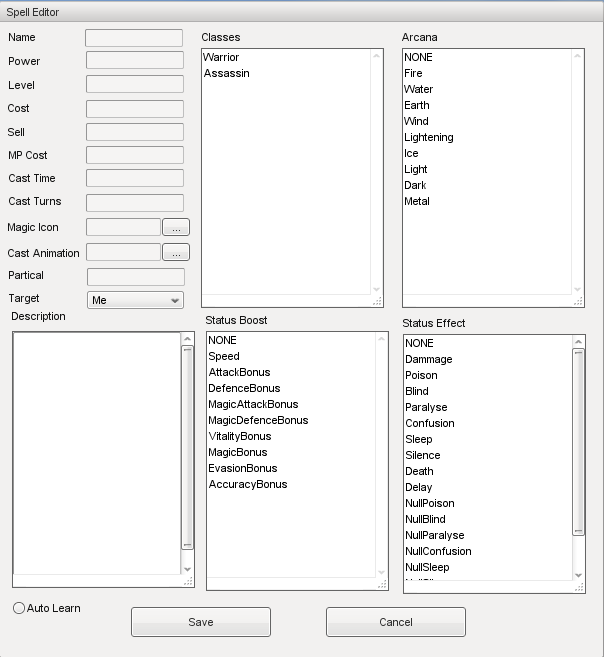Select AccuracyBonus in Status Boost
Screen dimensions: 604x657
[x=292, y=484]
